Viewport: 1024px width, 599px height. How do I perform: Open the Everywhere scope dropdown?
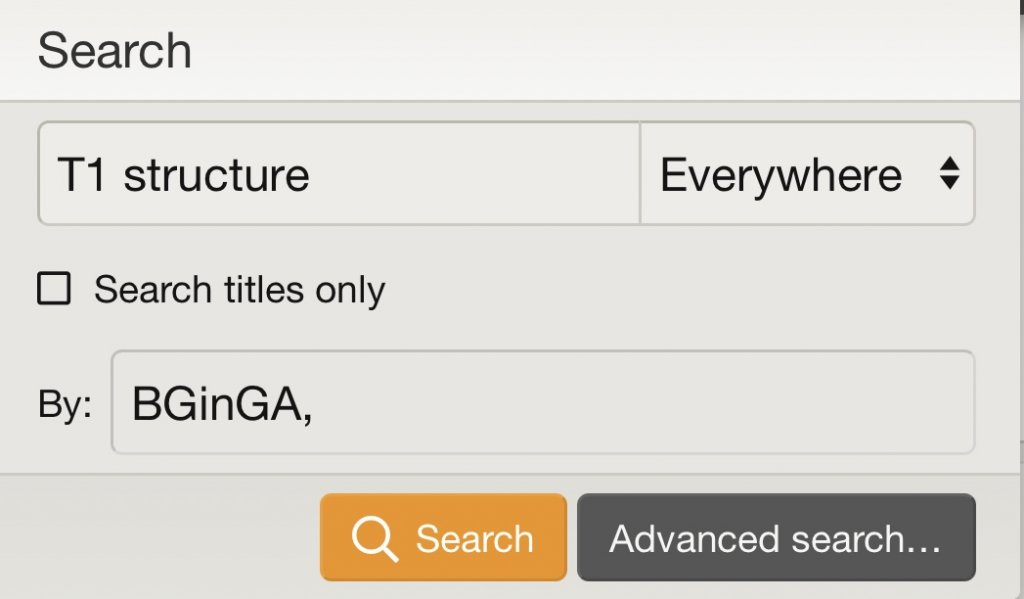click(808, 174)
